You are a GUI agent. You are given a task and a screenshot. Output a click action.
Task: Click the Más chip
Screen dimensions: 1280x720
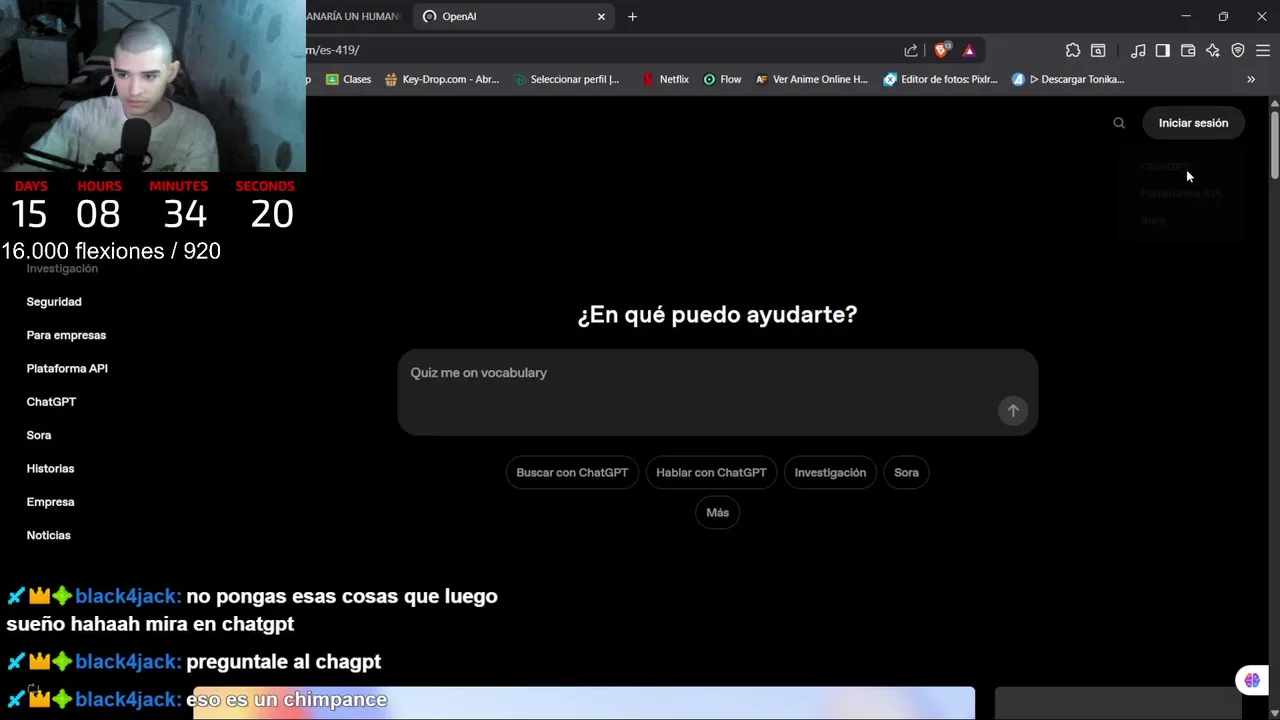coord(718,513)
